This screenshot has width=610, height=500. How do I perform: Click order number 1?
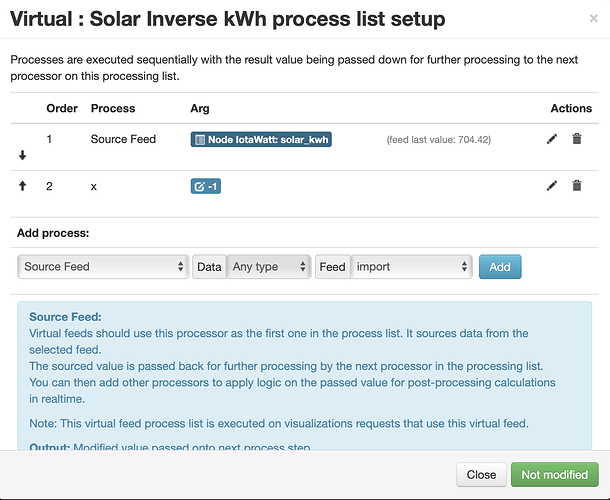coord(49,139)
